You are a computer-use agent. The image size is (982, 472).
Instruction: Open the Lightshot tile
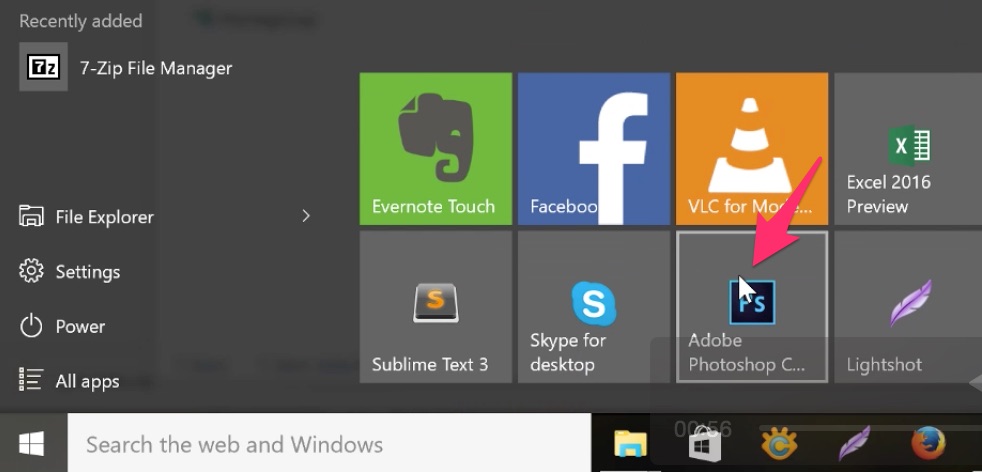(908, 307)
